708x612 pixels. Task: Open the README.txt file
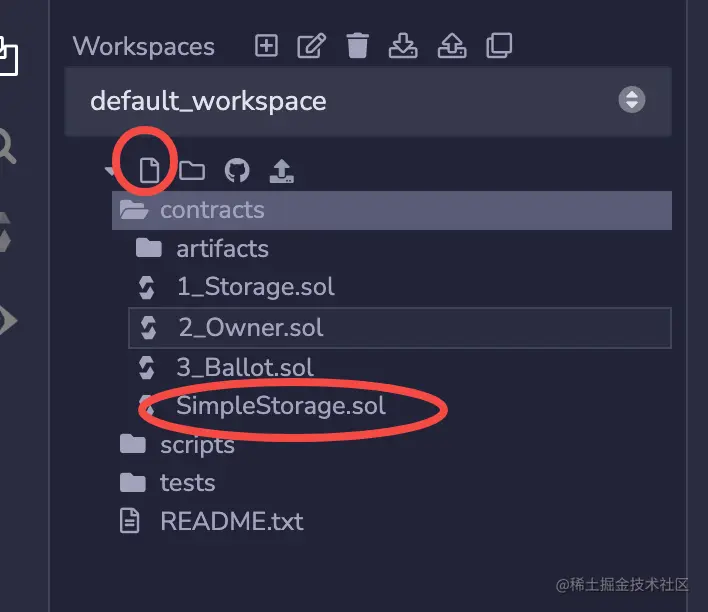(231, 521)
